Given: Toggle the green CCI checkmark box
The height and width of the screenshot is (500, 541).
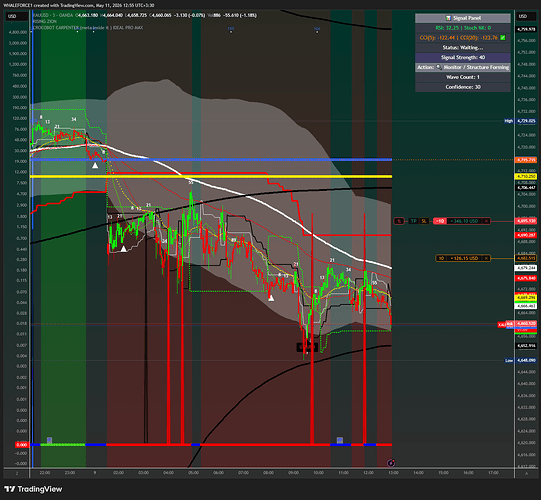Looking at the screenshot, I should tap(503, 38).
